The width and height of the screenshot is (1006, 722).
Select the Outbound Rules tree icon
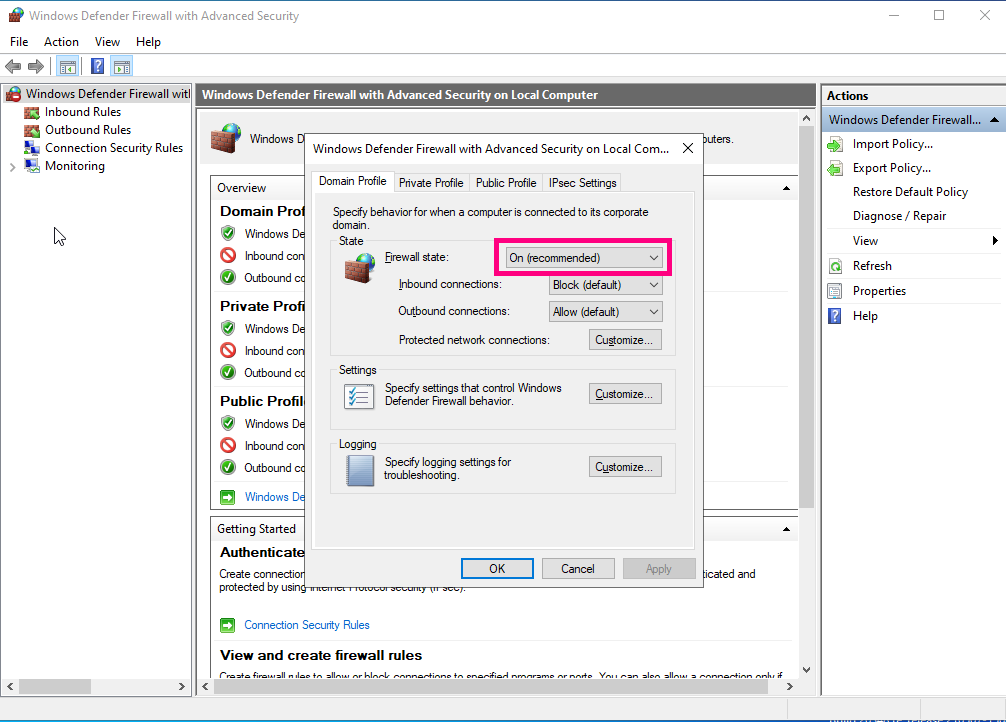pos(31,130)
